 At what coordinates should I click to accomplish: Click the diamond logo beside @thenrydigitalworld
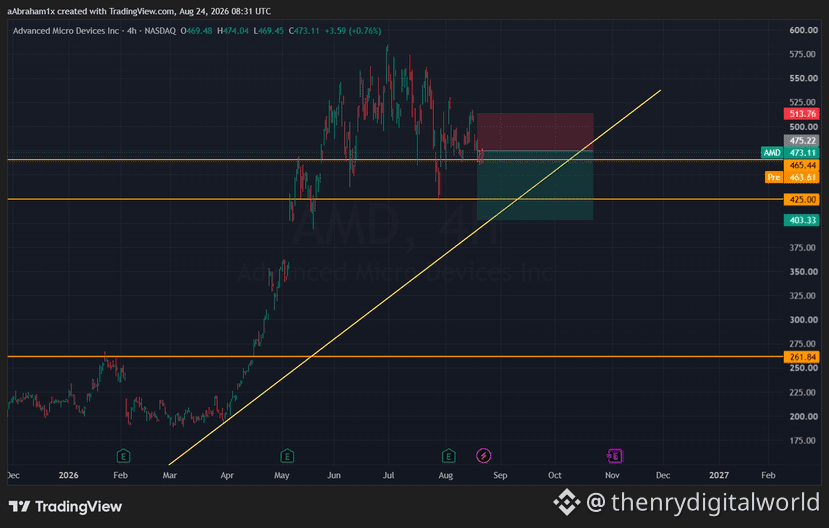(x=567, y=502)
